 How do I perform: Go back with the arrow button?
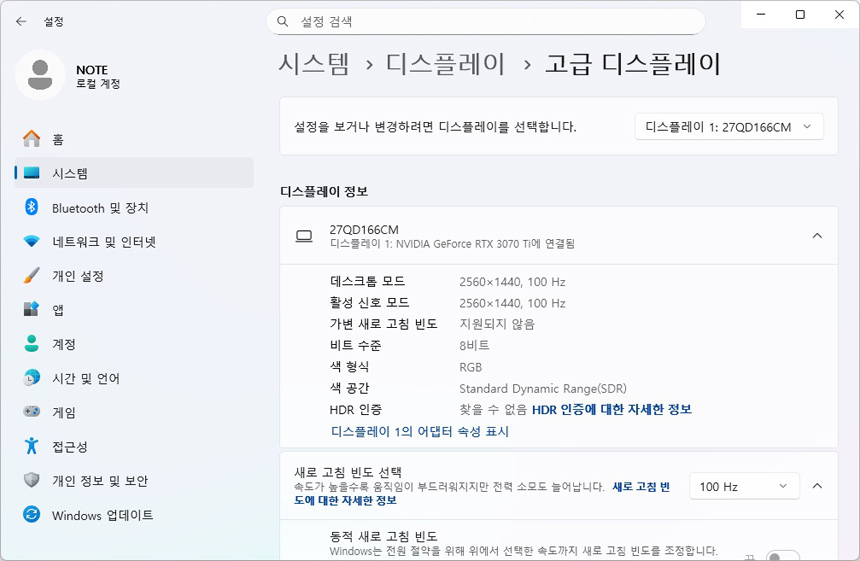[21, 21]
